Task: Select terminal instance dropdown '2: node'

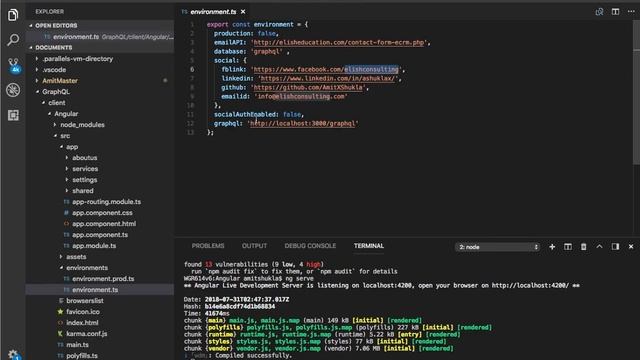Action: coord(497,247)
